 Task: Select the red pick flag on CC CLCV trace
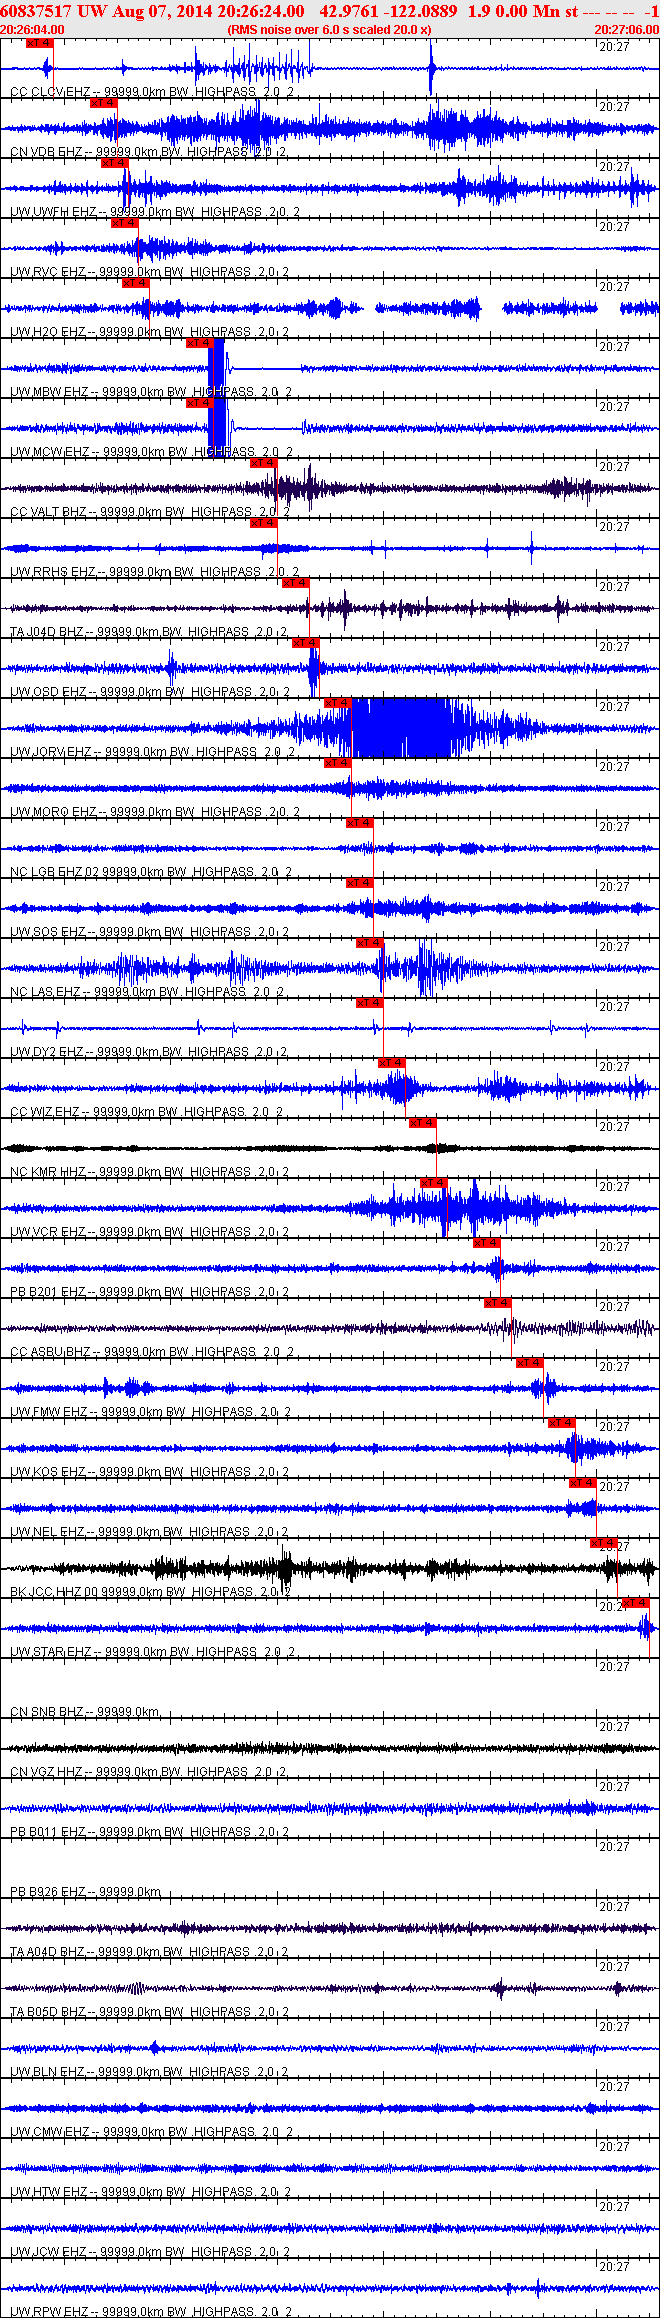[x=39, y=43]
